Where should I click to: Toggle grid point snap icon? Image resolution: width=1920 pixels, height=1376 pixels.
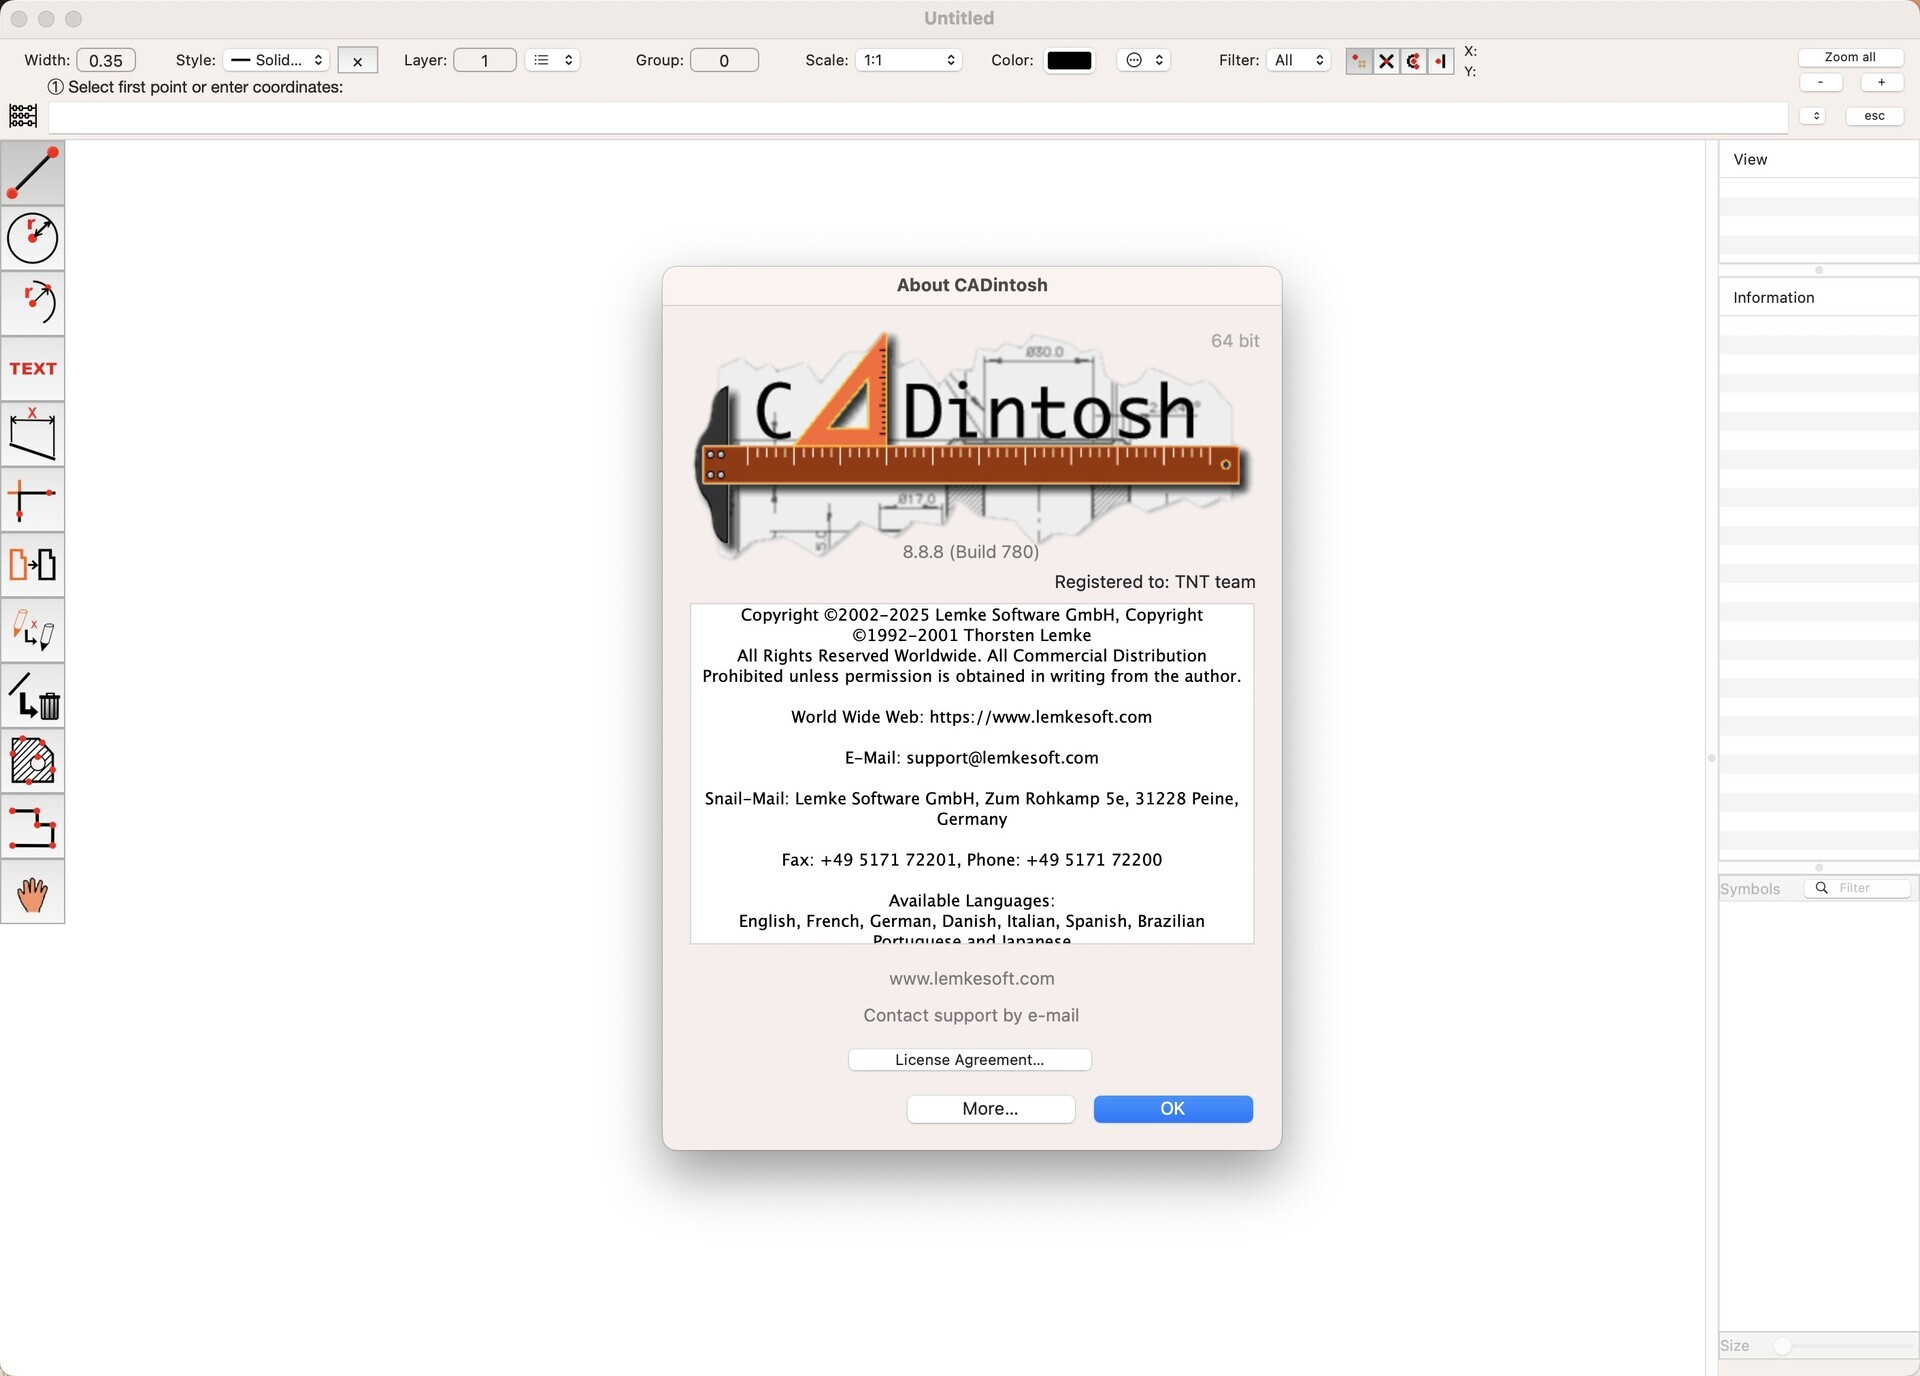click(1359, 61)
